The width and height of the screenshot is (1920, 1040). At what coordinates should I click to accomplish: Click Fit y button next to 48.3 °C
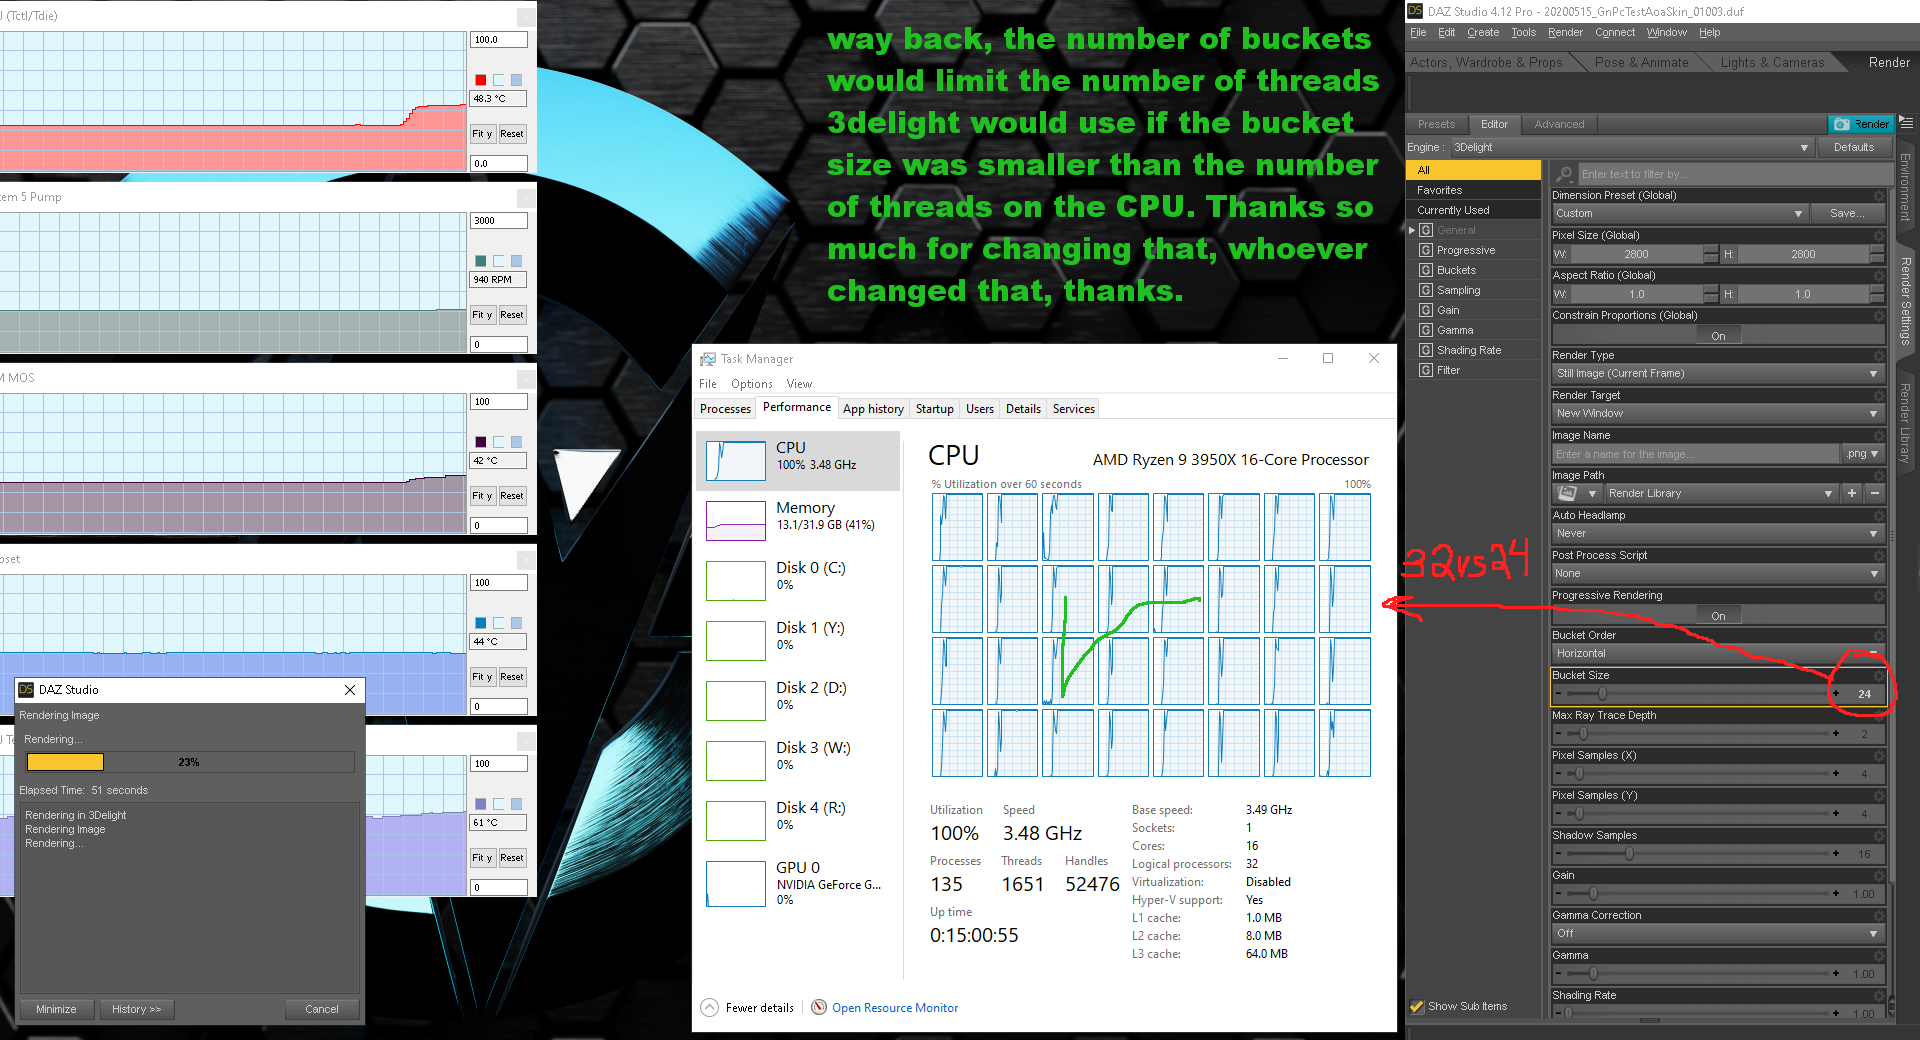(x=482, y=133)
